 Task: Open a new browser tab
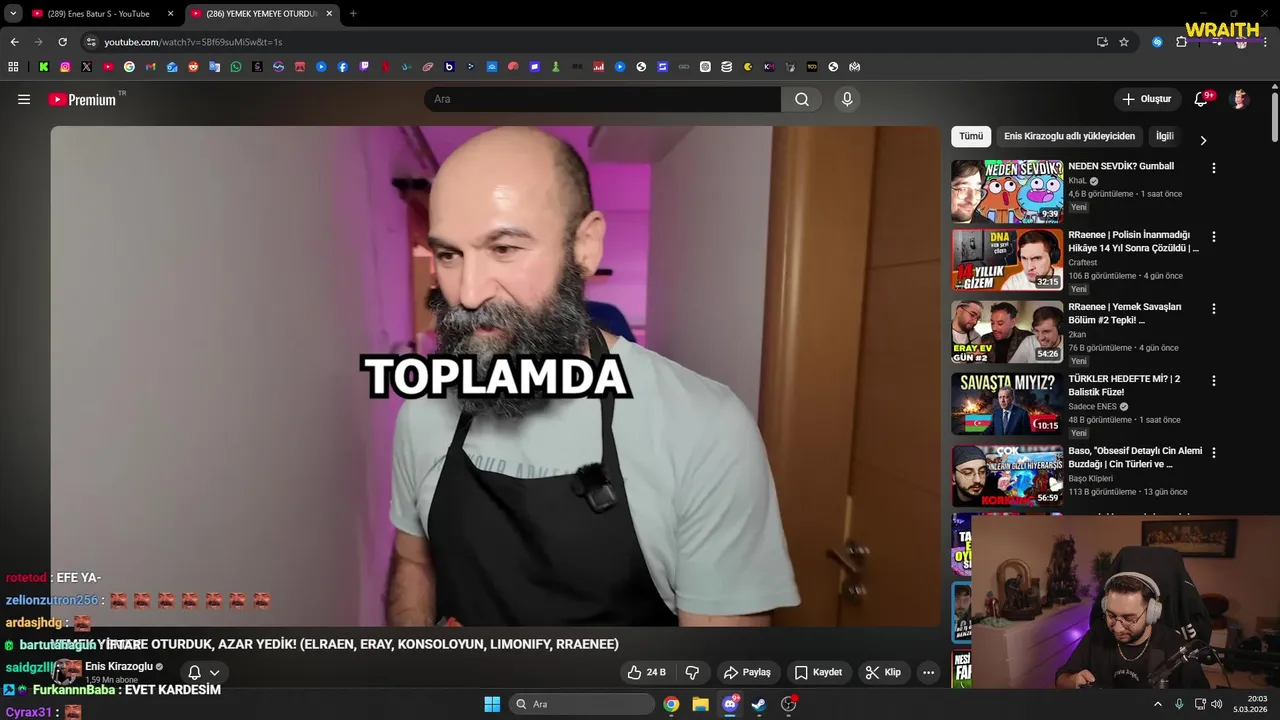point(353,14)
